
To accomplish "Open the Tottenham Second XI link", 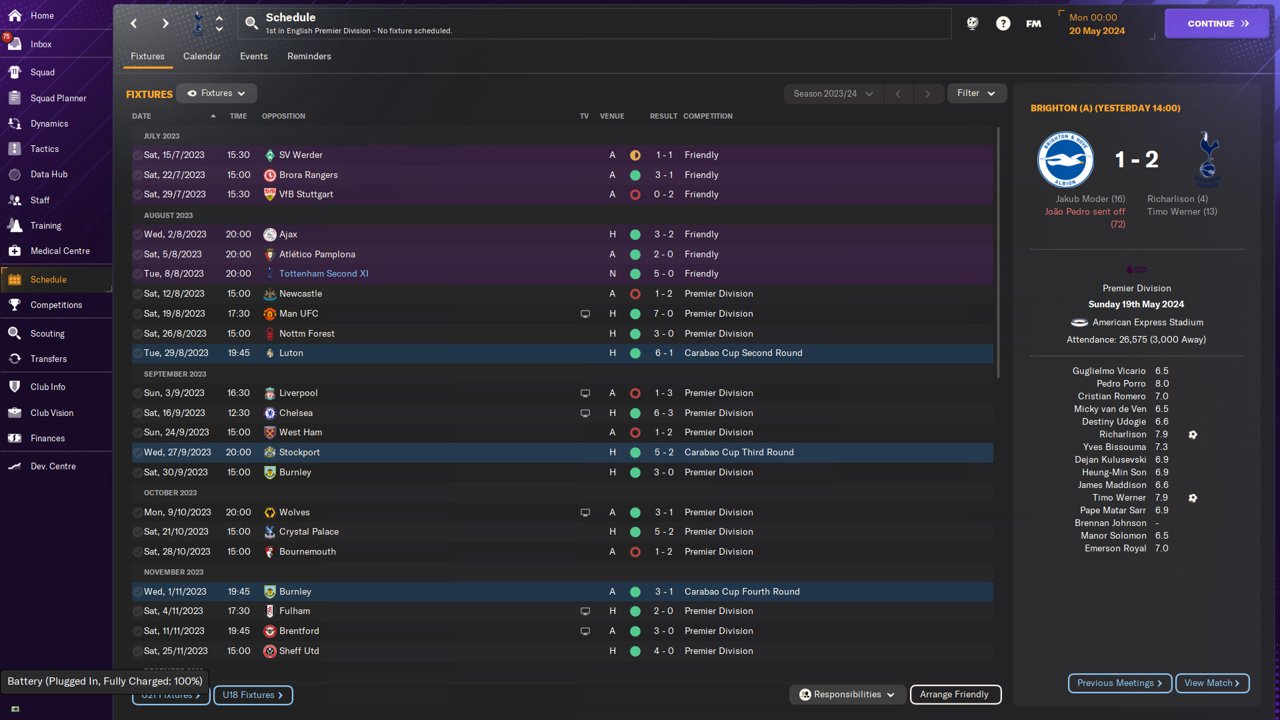I will tap(323, 273).
